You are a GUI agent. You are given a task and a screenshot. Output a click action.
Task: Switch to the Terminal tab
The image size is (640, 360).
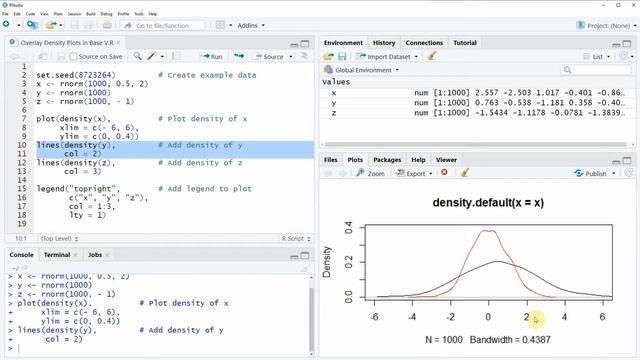(57, 255)
